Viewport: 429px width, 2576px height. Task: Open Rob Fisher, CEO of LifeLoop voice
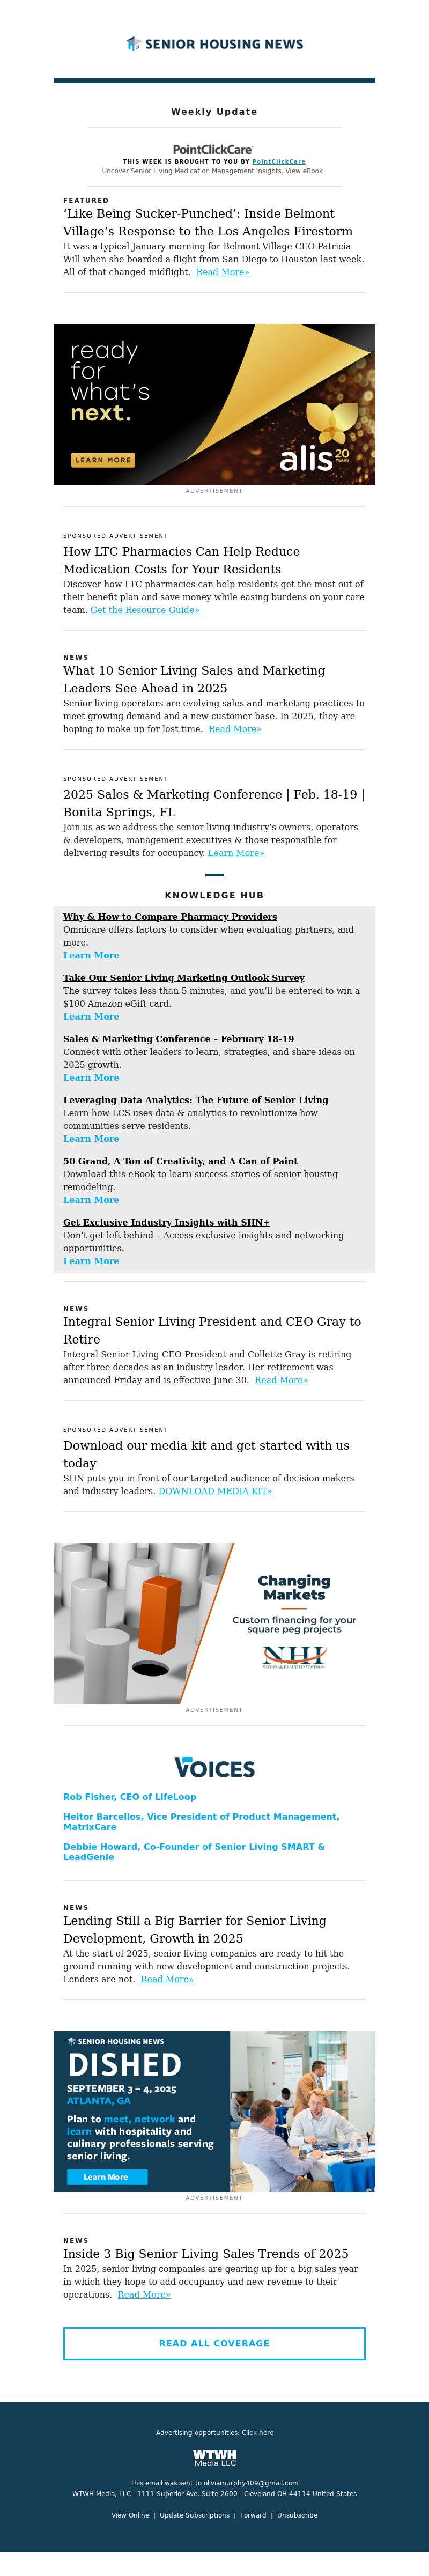click(x=129, y=1797)
